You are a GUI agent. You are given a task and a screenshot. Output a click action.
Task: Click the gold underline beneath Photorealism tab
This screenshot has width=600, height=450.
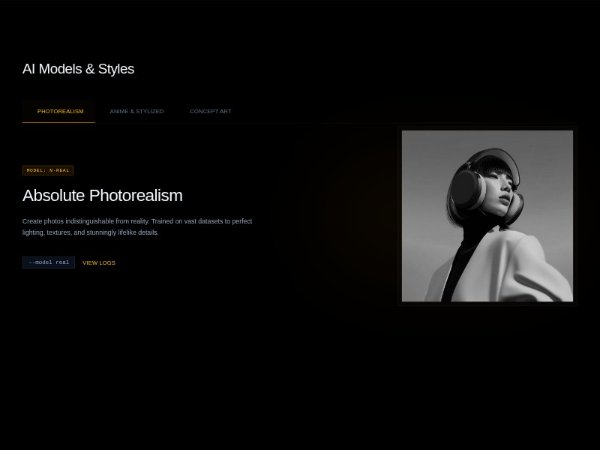click(59, 122)
